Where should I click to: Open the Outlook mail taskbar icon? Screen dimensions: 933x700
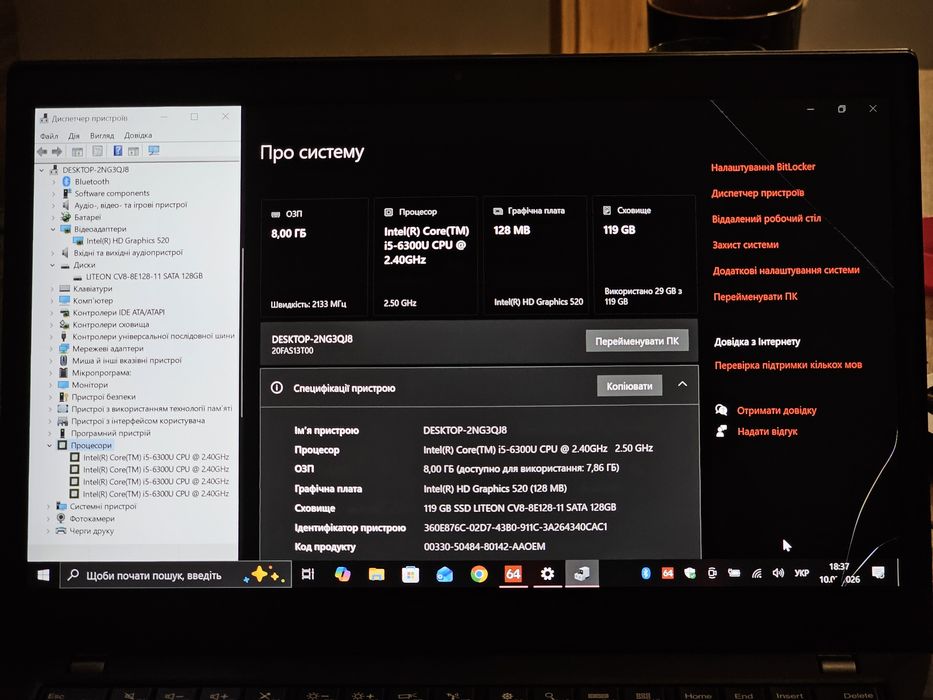pos(444,574)
